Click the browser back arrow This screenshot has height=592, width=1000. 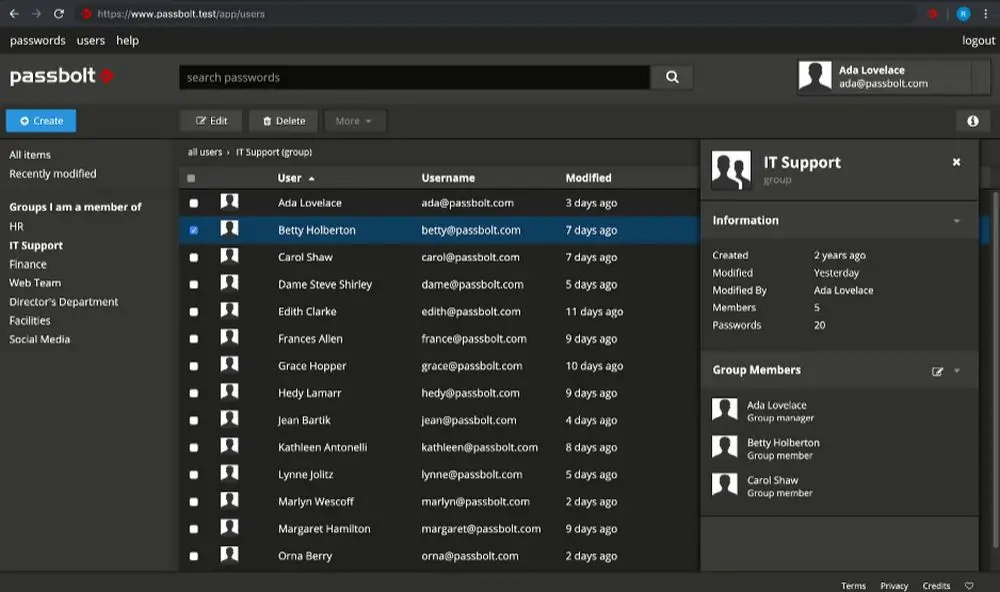pos(14,13)
